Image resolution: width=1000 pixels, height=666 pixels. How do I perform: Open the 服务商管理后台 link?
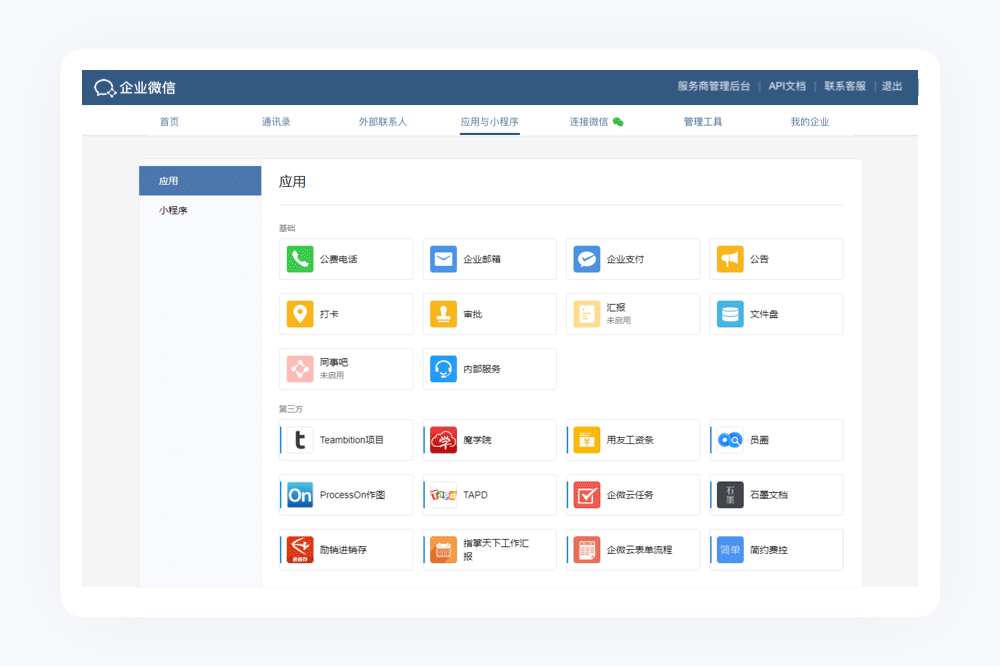point(714,86)
